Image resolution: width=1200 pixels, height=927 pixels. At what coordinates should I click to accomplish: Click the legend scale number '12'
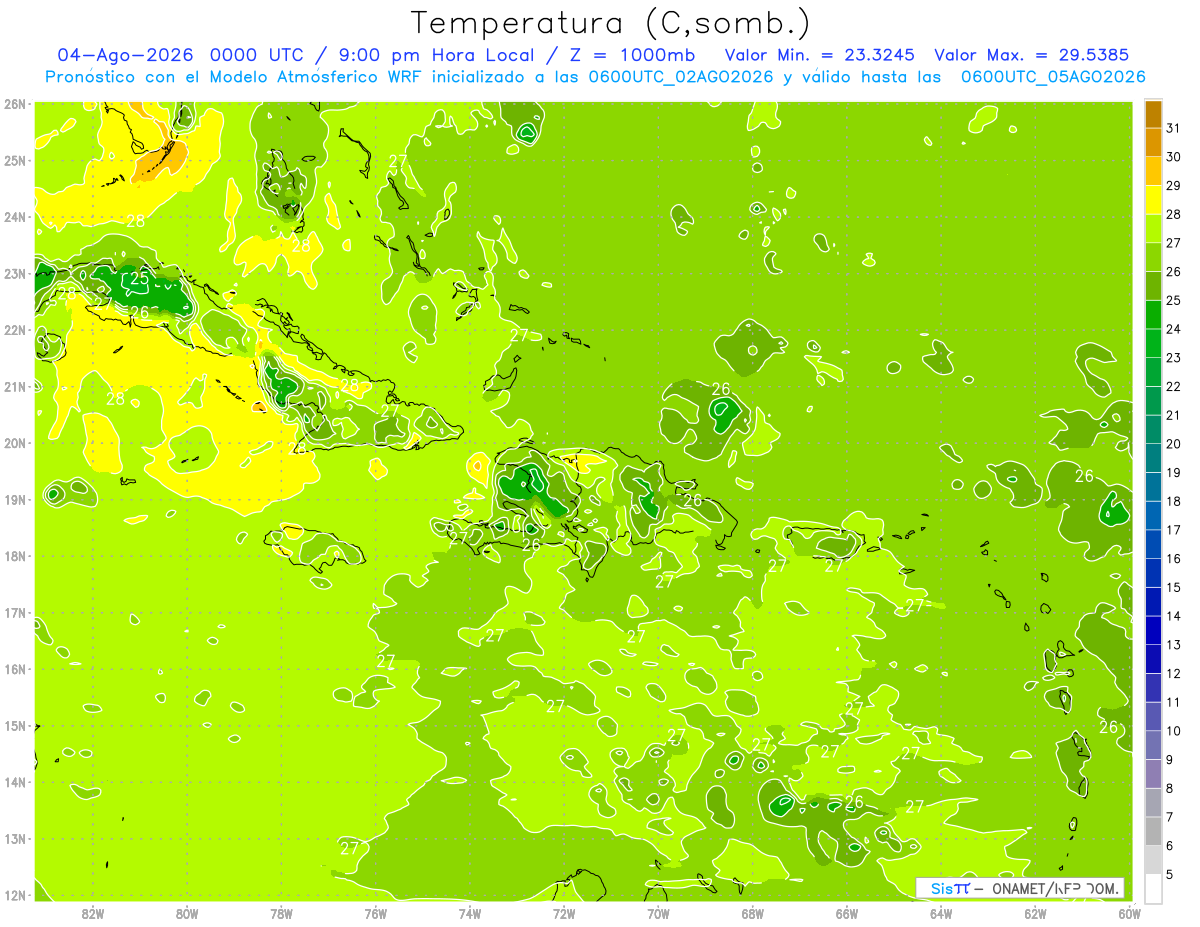tap(1174, 673)
